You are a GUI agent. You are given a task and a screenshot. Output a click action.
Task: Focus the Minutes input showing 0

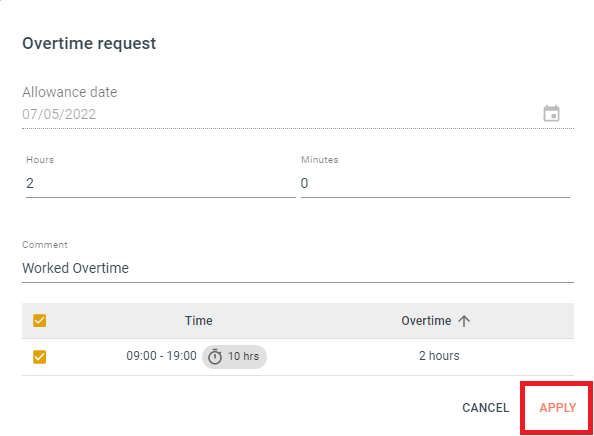(435, 183)
